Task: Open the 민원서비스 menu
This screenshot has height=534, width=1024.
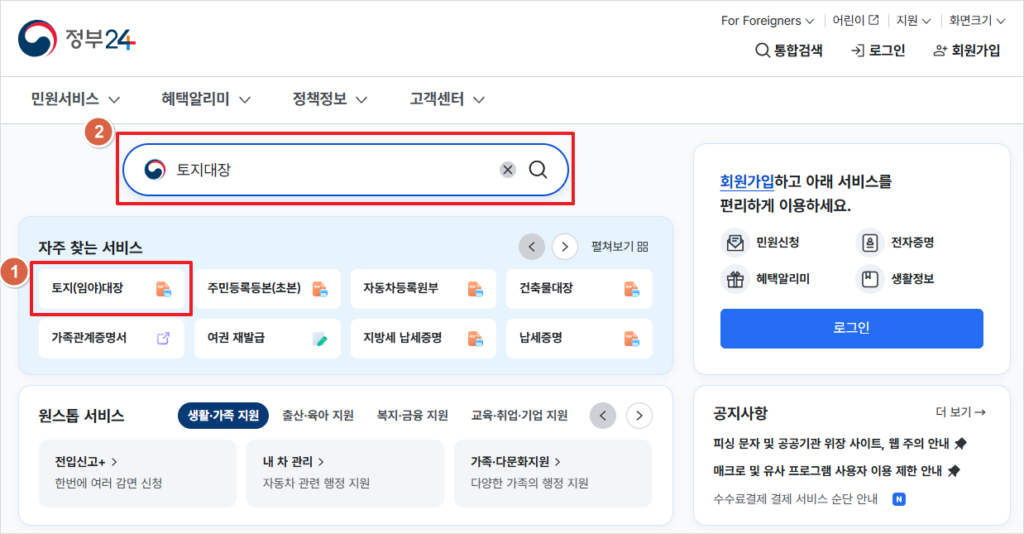Action: click(x=75, y=99)
